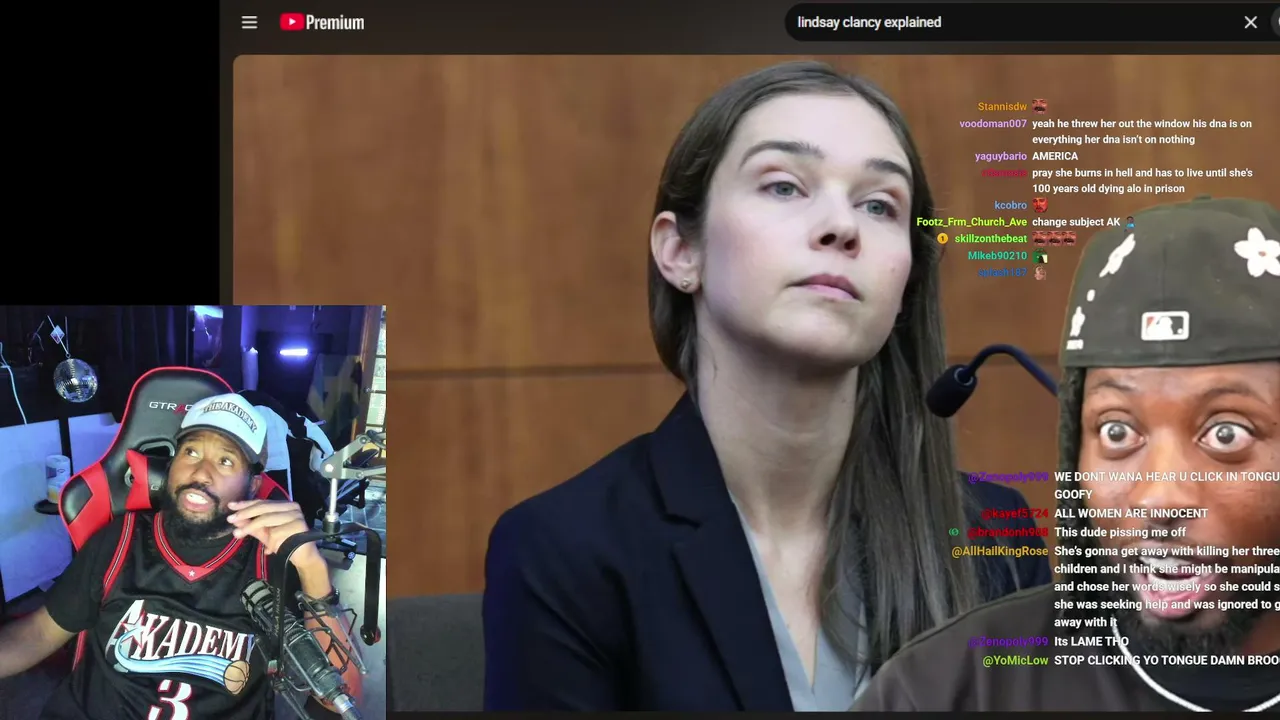
Task: Click chat username 'Mikeb90210'
Action: coord(997,256)
